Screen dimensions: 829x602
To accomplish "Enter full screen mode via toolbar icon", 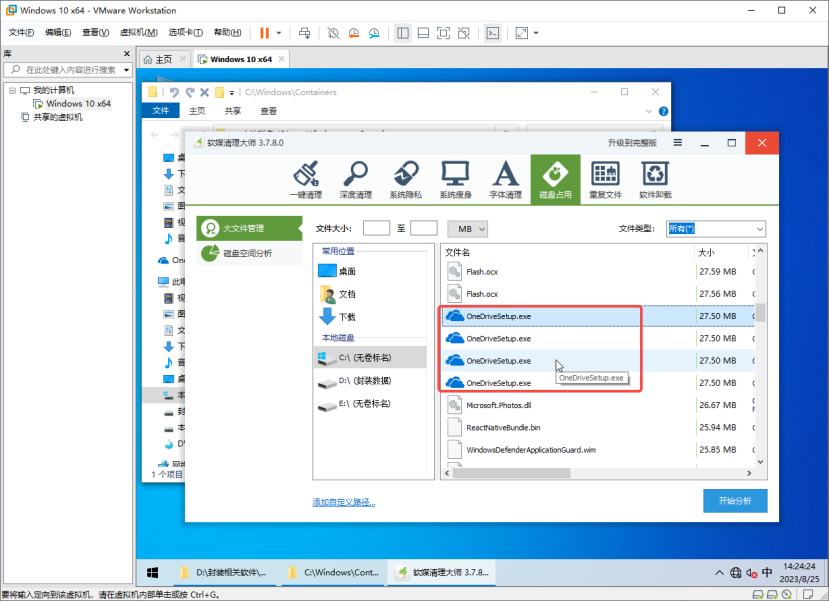I will [x=444, y=33].
